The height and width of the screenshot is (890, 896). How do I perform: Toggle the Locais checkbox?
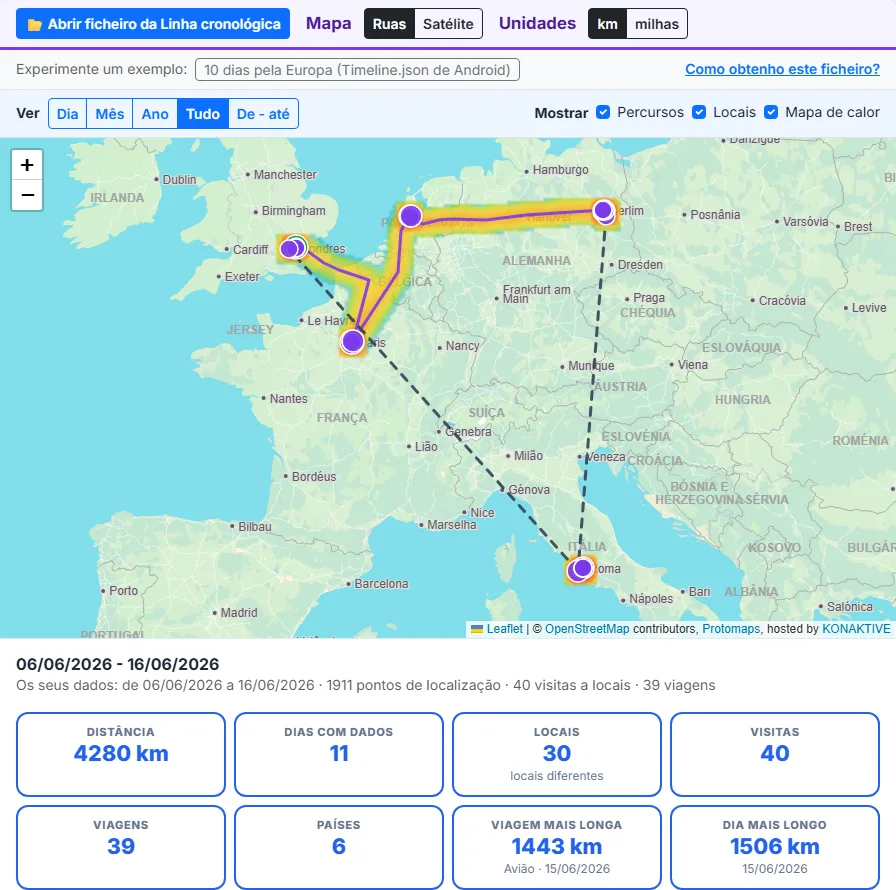pyautogui.click(x=699, y=112)
